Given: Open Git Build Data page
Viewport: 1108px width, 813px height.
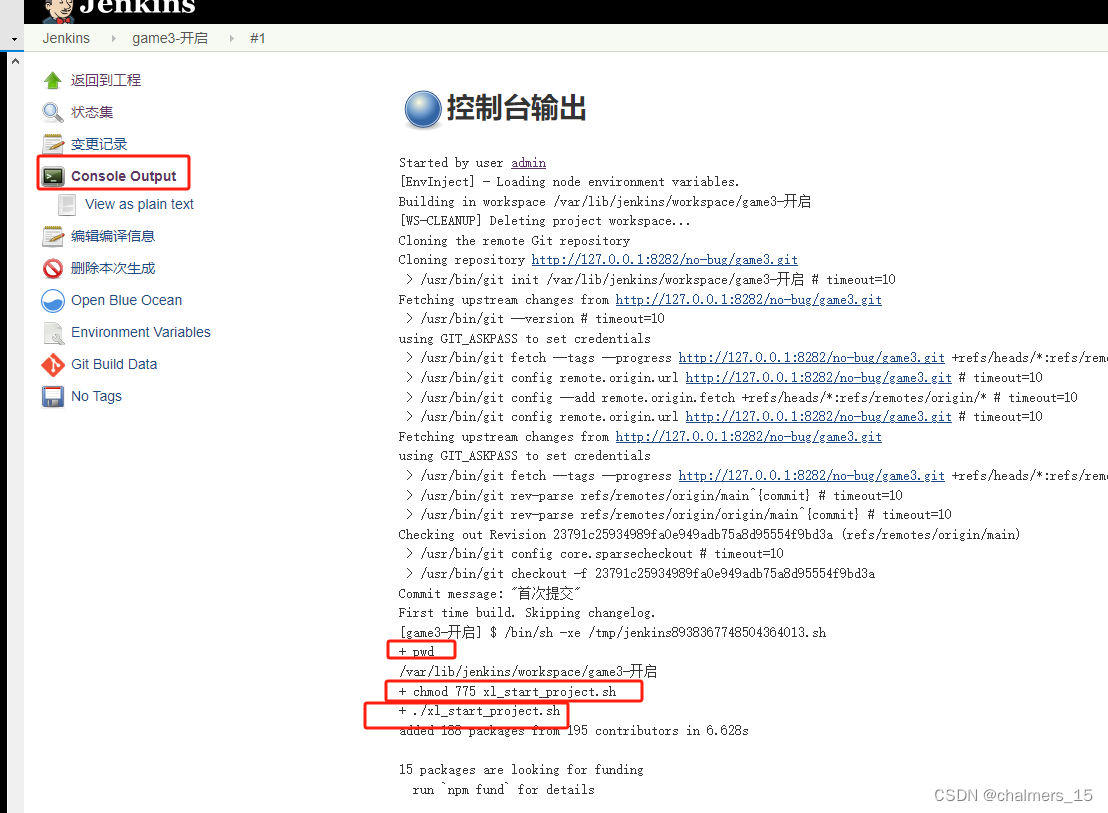Looking at the screenshot, I should [x=114, y=364].
